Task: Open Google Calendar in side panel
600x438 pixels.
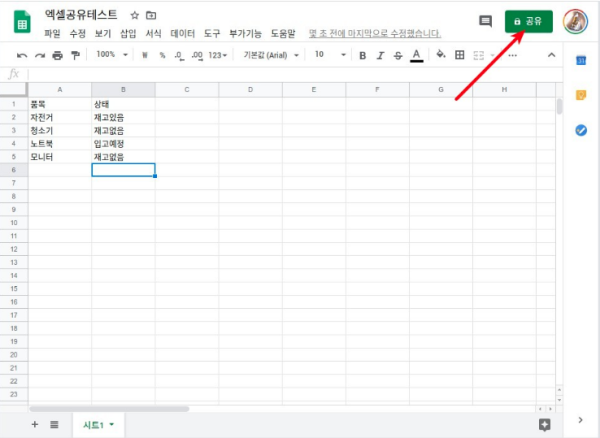Action: pos(581,62)
